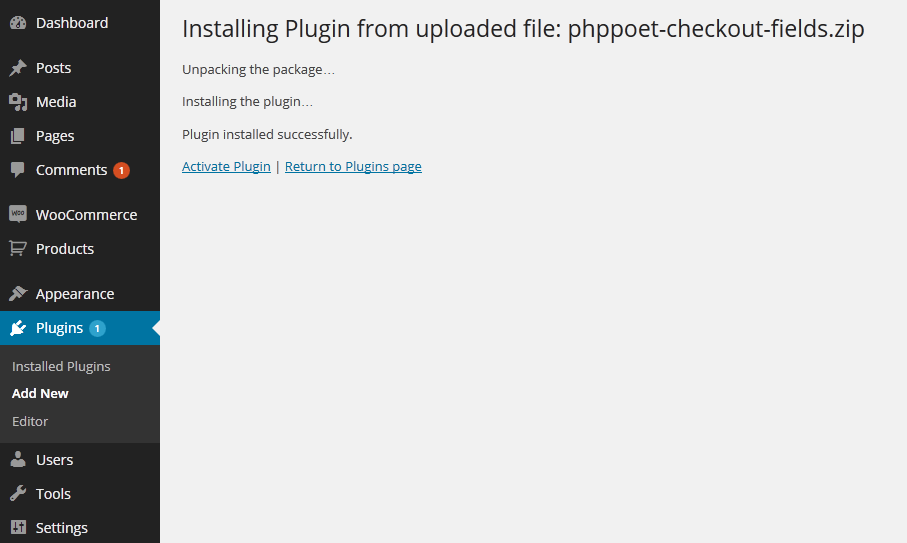907x543 pixels.
Task: Click the Posts pushpin icon
Action: point(18,68)
